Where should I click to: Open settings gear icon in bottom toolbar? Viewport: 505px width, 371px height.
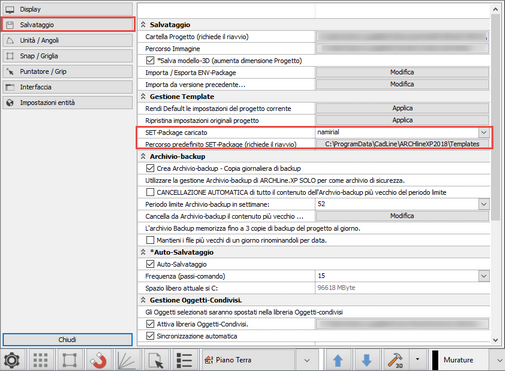12,360
